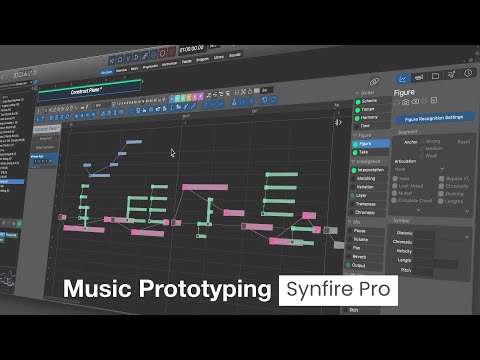
Task: Open the Harmonizer tab
Action: coord(169,64)
